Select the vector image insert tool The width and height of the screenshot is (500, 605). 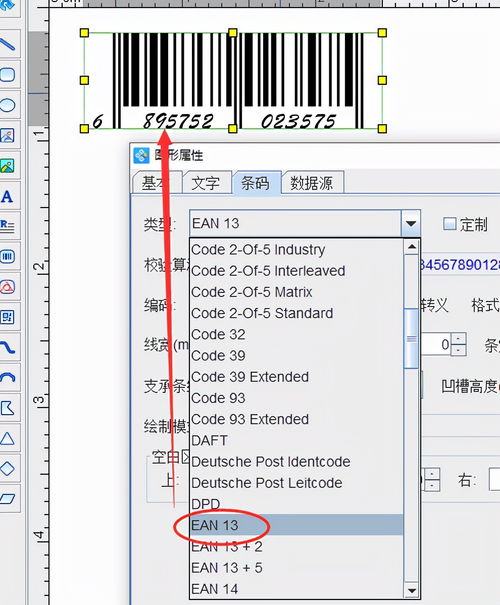pyautogui.click(x=8, y=135)
